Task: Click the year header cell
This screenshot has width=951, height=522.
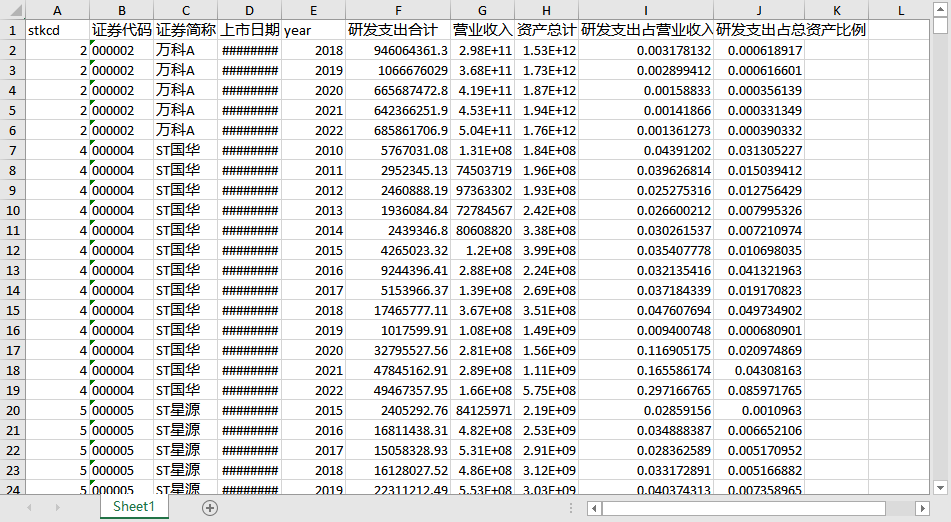Action: coord(314,30)
